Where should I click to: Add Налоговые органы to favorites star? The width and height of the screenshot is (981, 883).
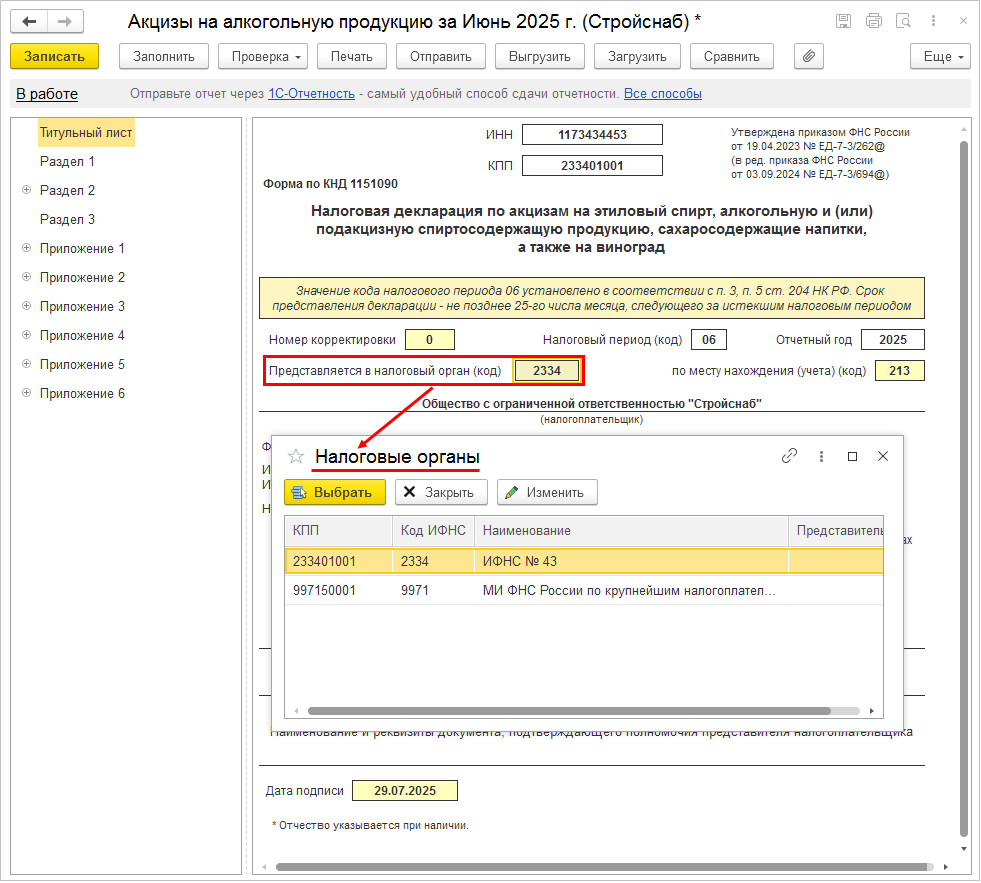pos(295,456)
